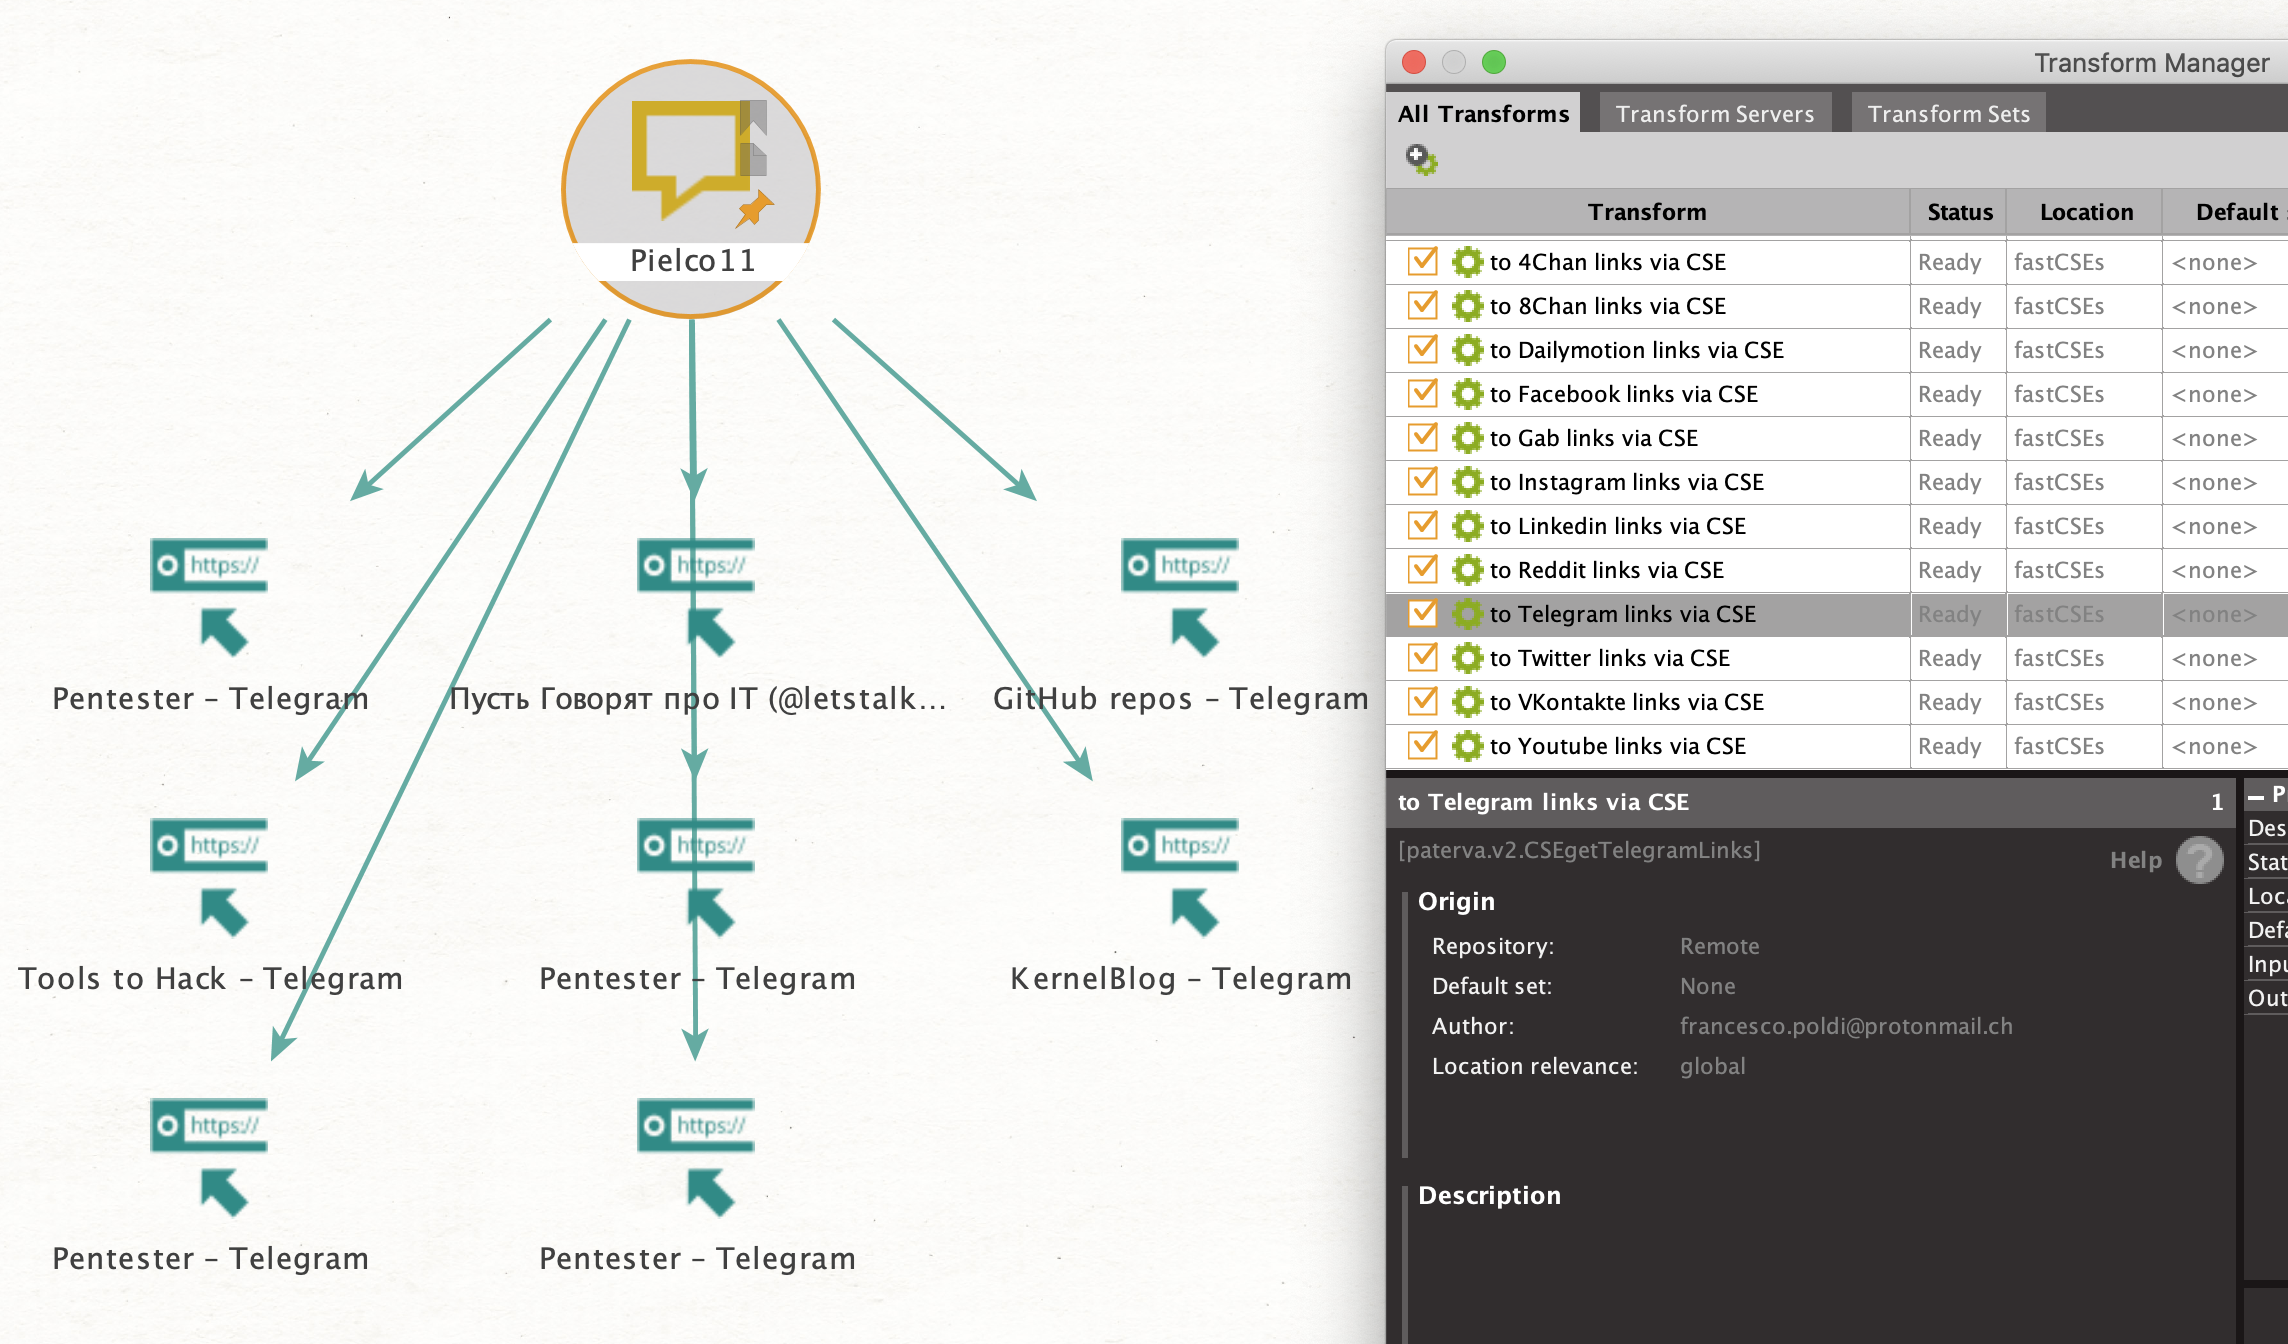This screenshot has width=2288, height=1344.
Task: Sort by the Transform column header
Action: pos(1647,212)
